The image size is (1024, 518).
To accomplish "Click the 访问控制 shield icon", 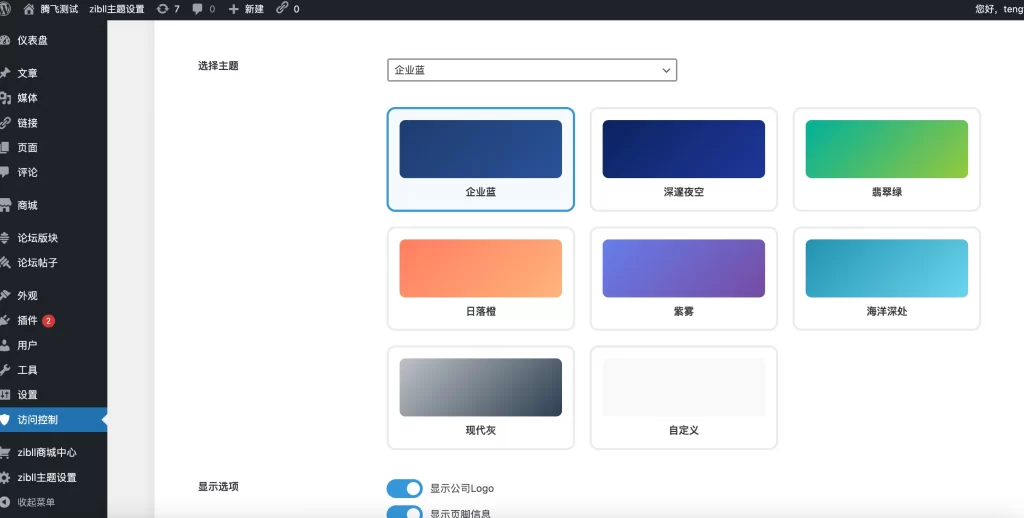I will (6, 420).
